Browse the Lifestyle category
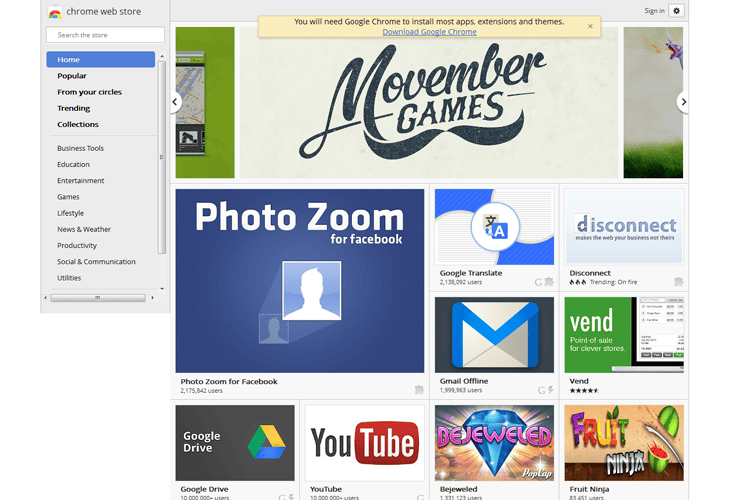Image resolution: width=730 pixels, height=500 pixels. pos(71,213)
